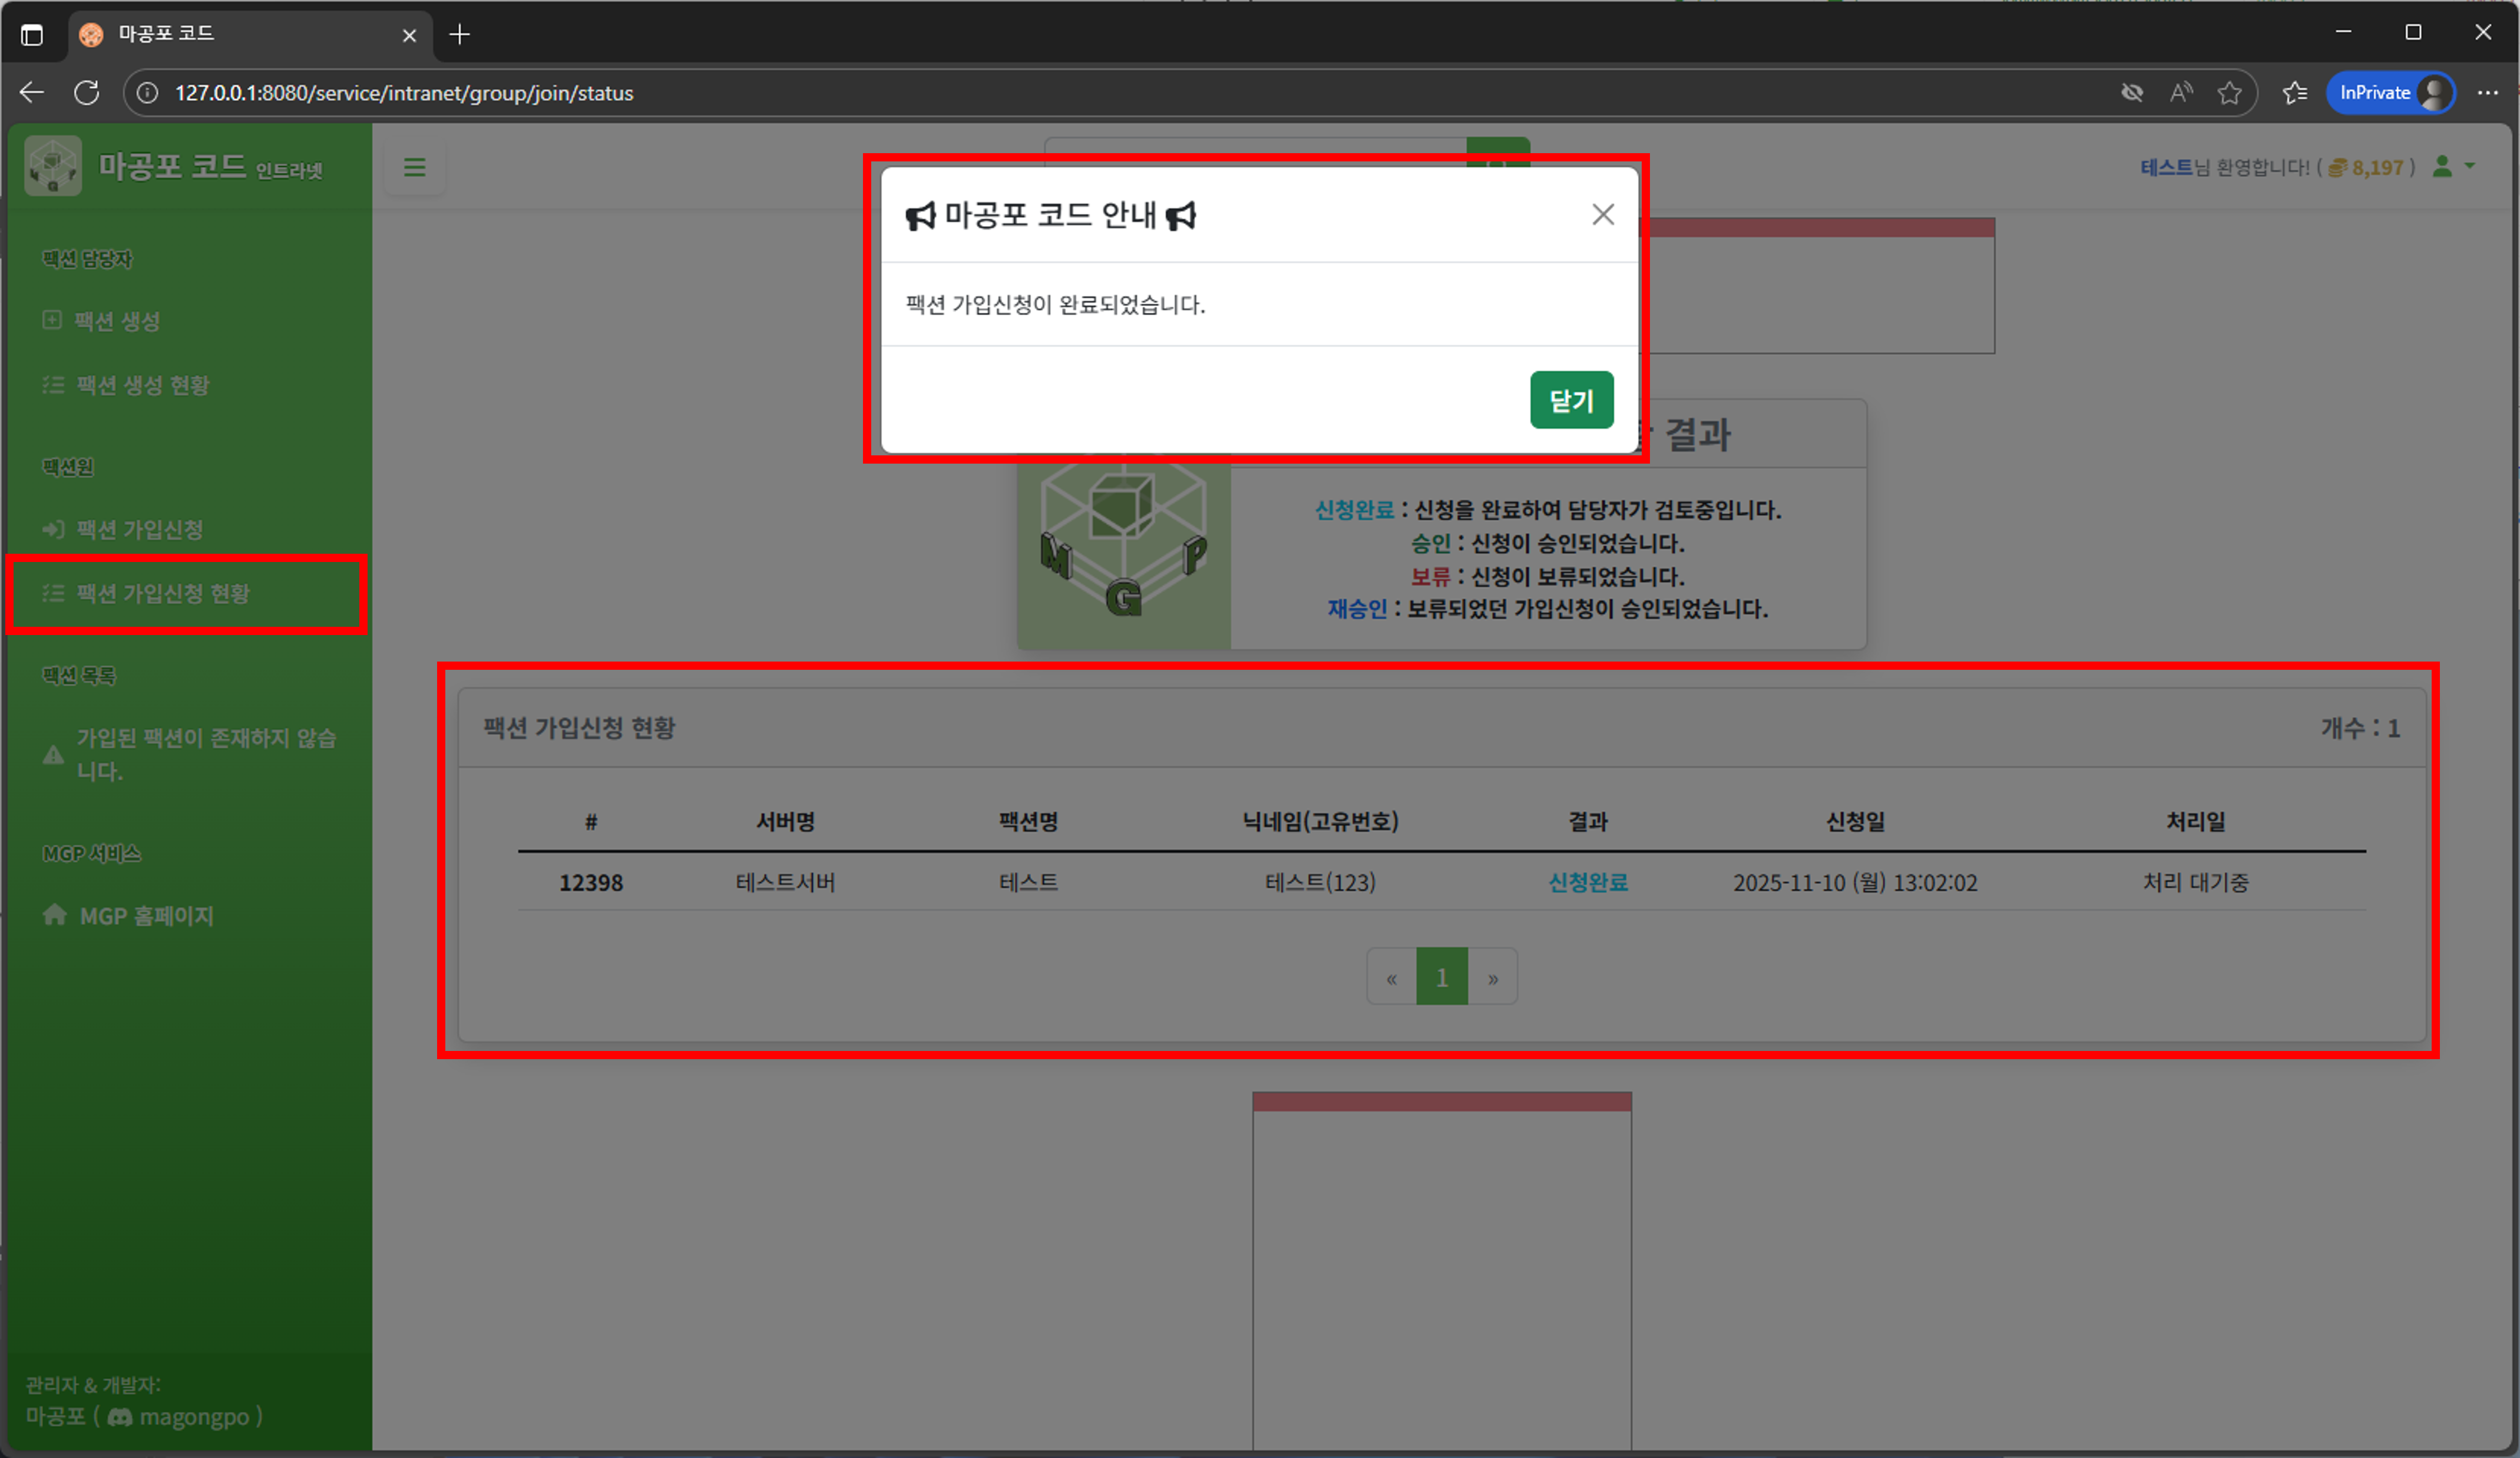Go to previous page « pagination
Image resolution: width=2520 pixels, height=1458 pixels.
(1391, 978)
